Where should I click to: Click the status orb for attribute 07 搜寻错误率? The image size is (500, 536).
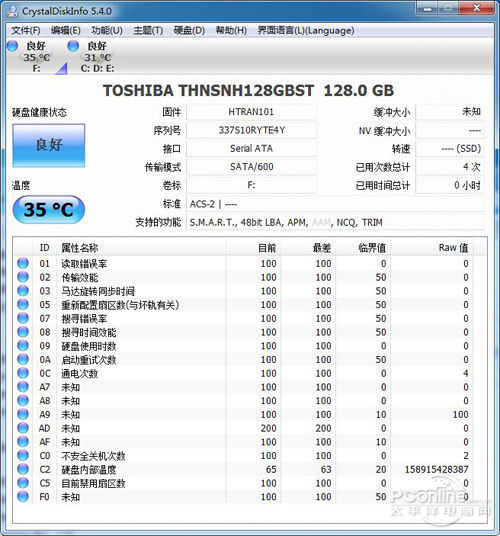pyautogui.click(x=23, y=318)
